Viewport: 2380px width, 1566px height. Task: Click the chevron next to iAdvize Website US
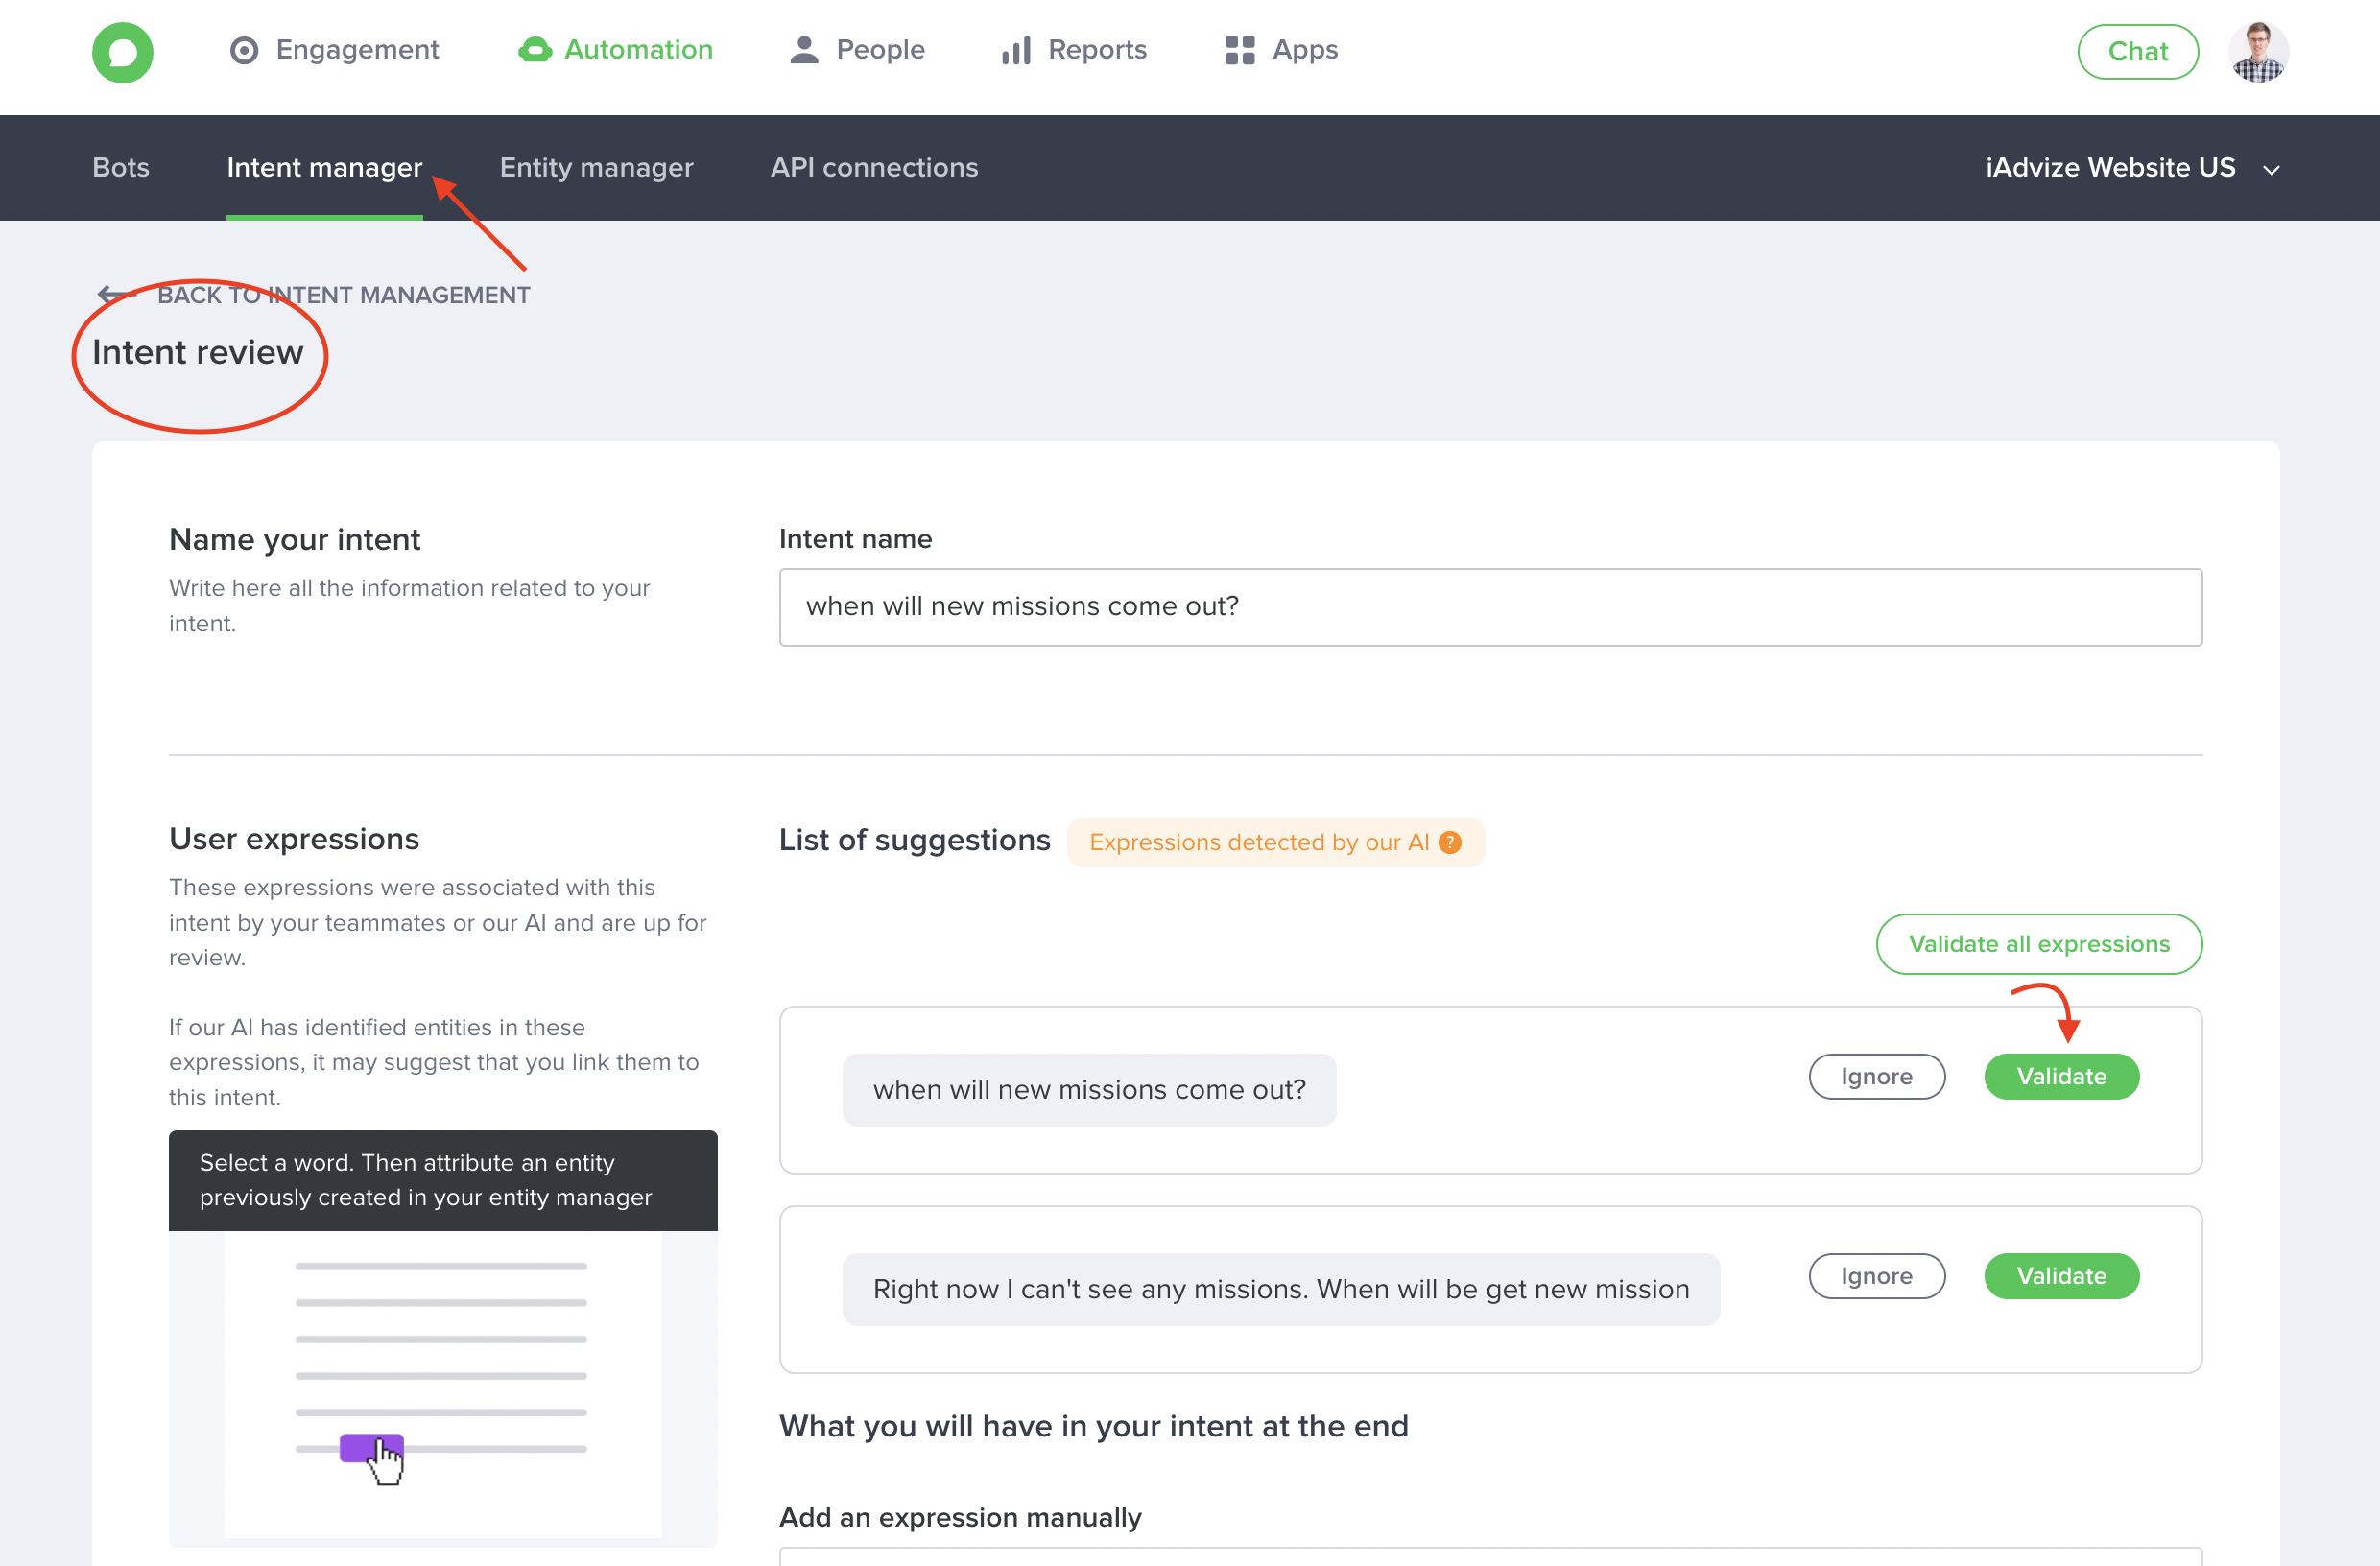(2271, 170)
